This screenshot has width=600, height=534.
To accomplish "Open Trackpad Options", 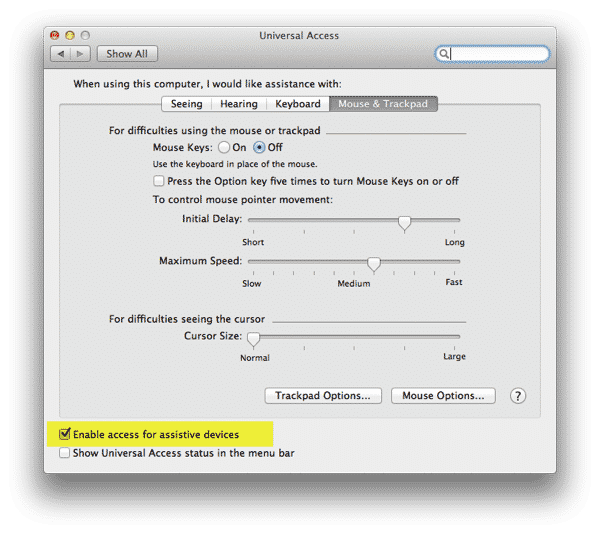I will 322,396.
